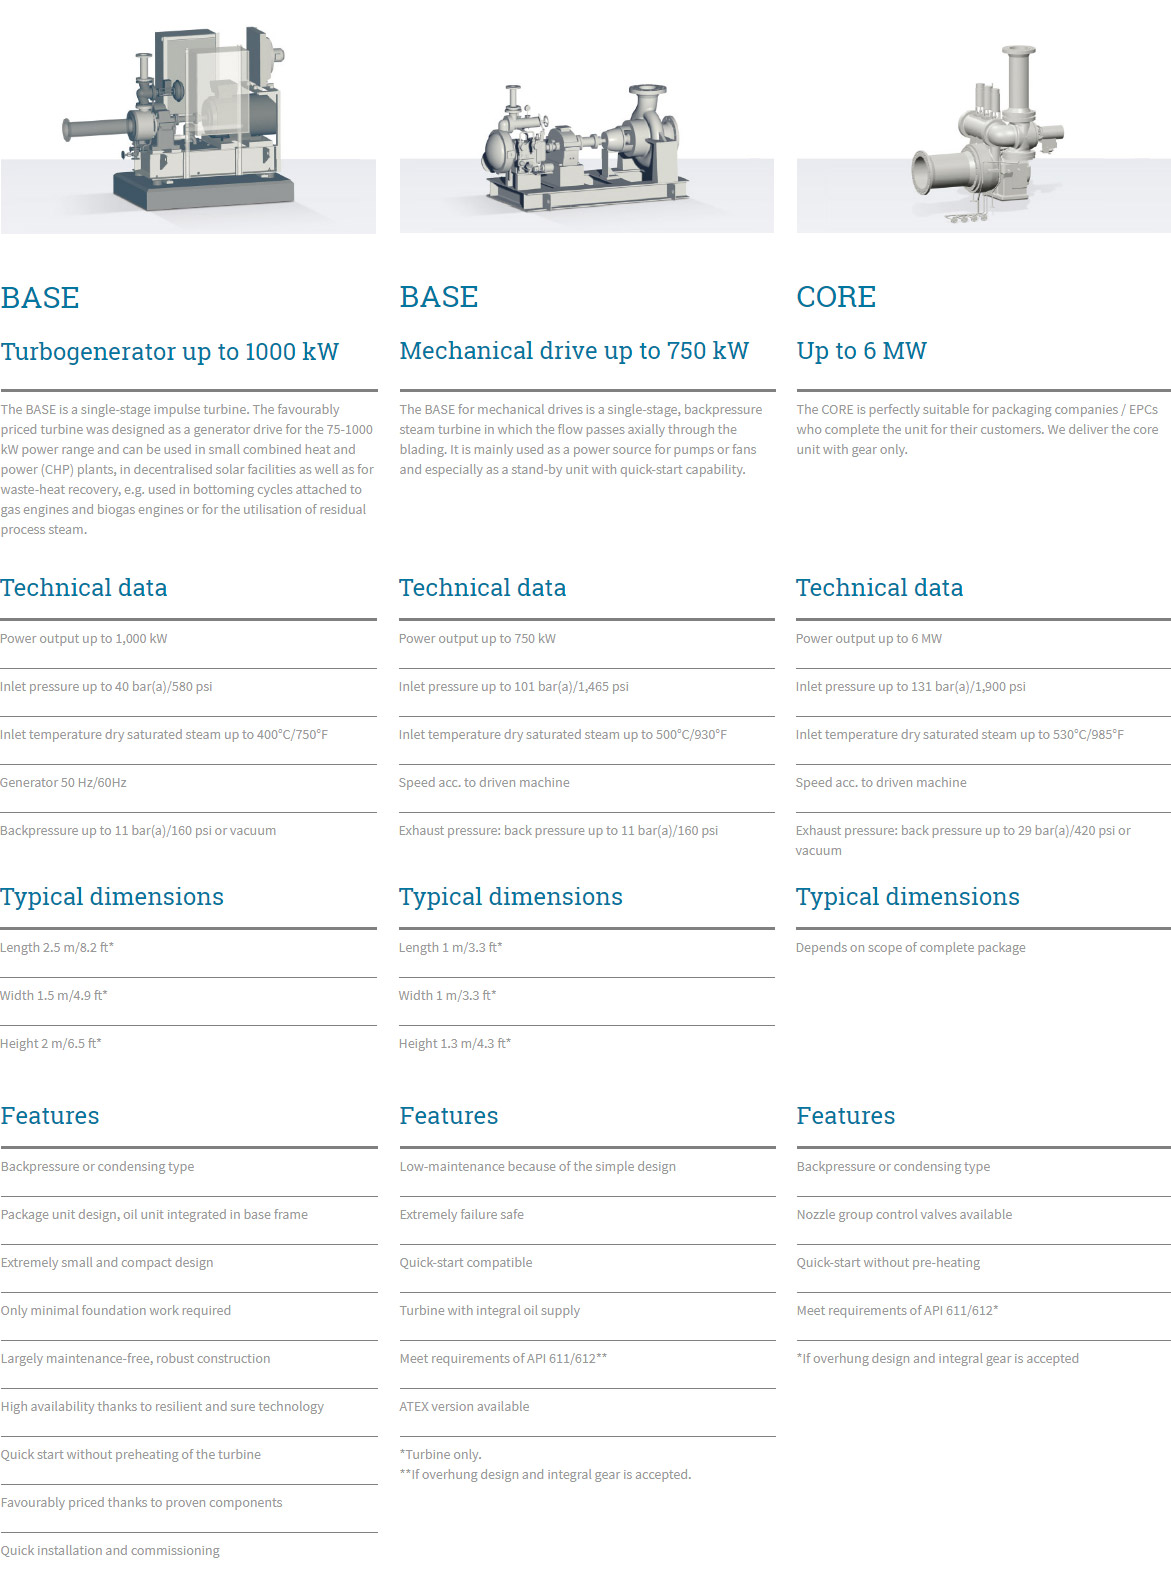Viewport: 1171px width, 1576px height.
Task: Select inlet temperature 400°C/750°F row
Action: pos(164,735)
